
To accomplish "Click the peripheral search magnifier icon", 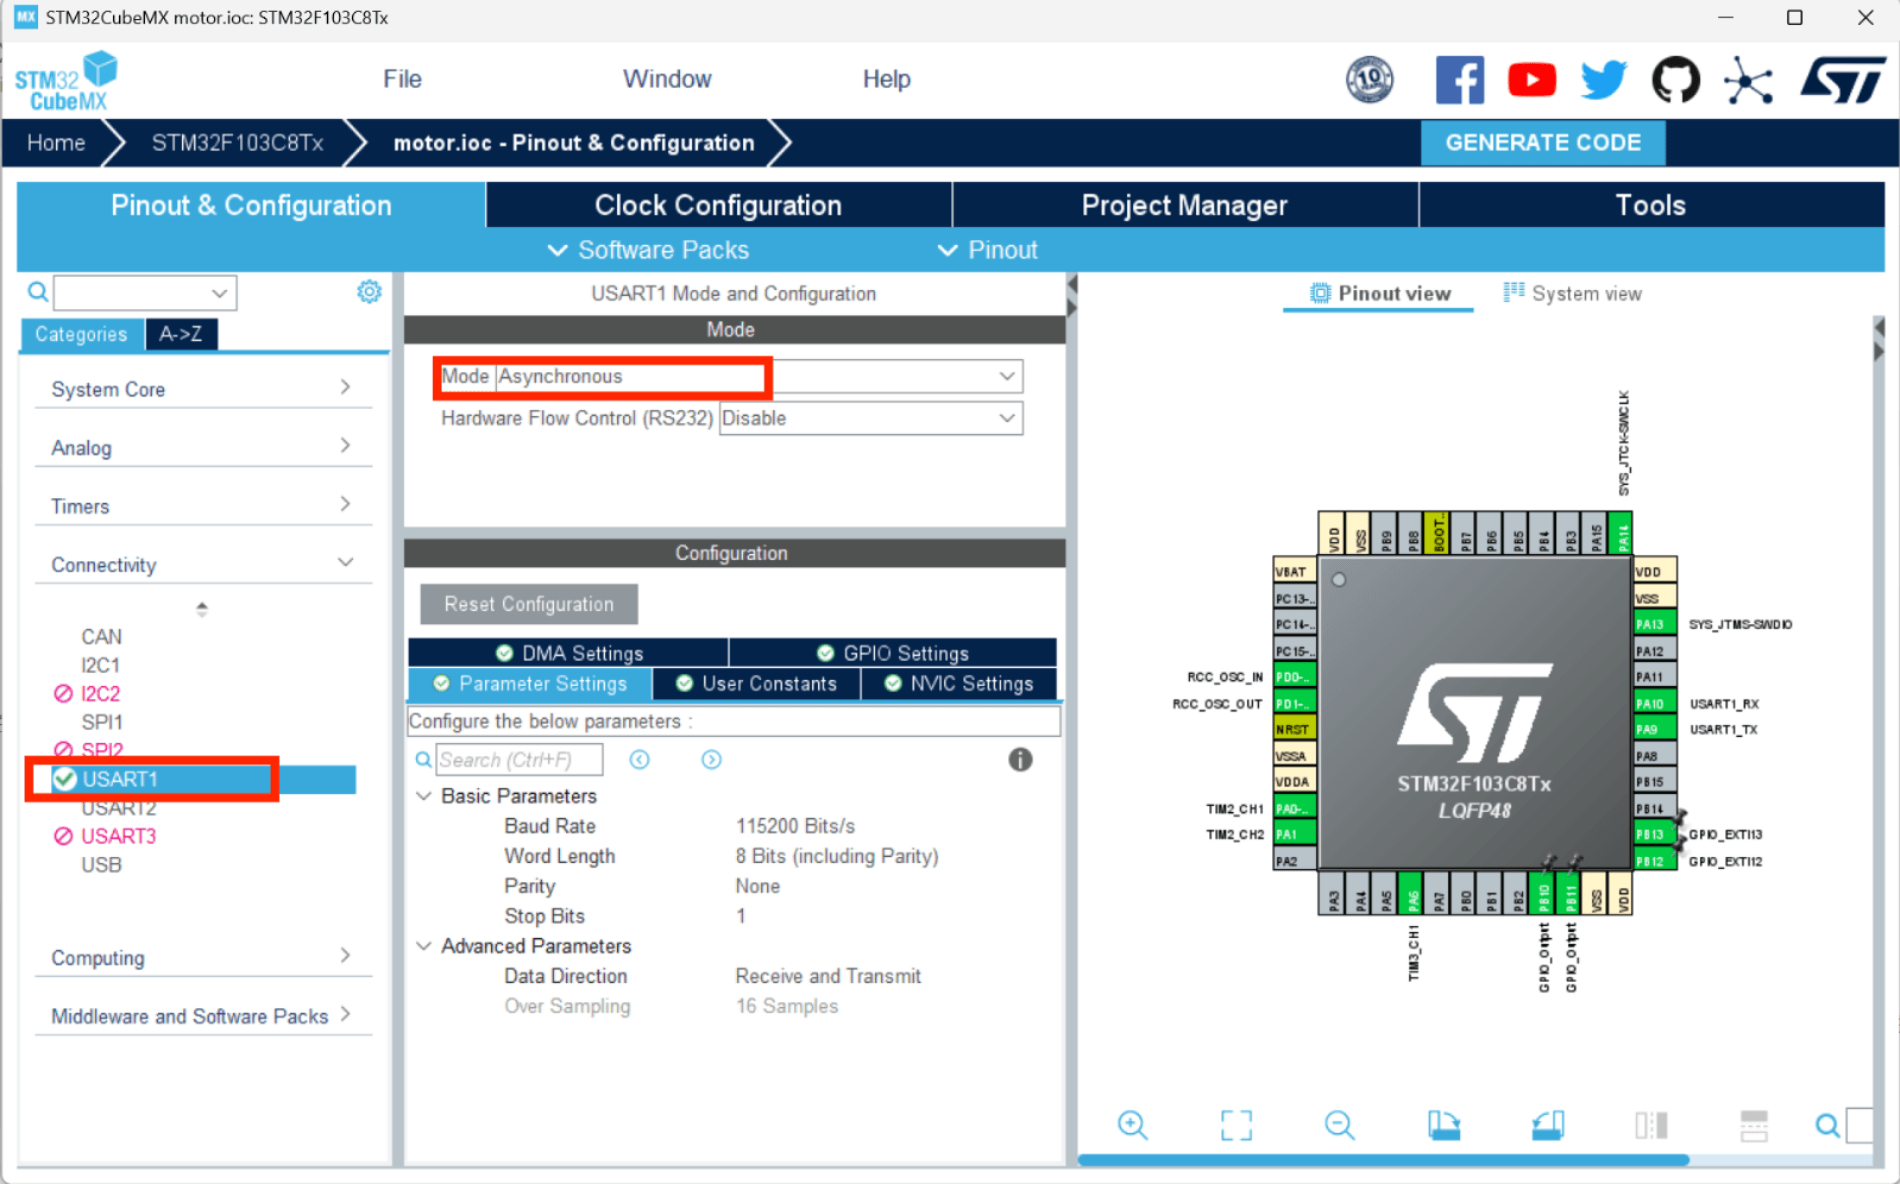I will 38,292.
